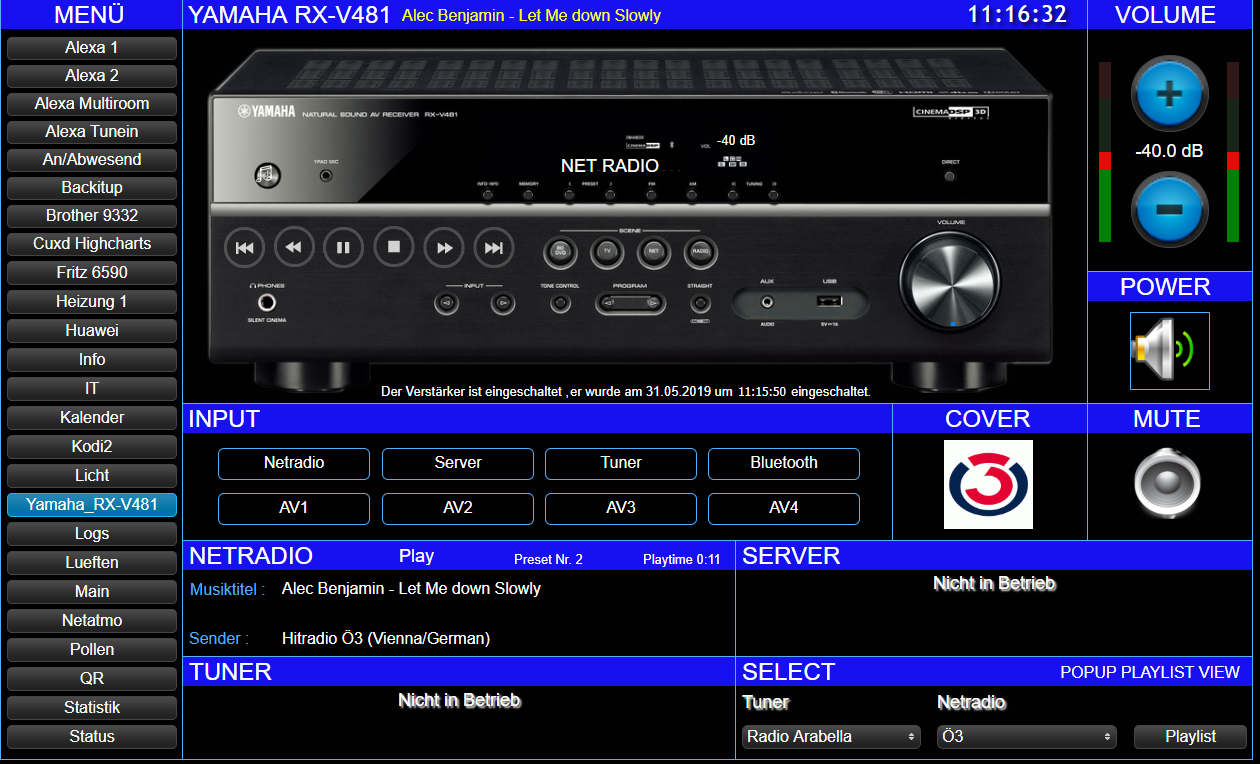Open Alexa 1 menu item
Screen dimensions: 1260x764
92,48
